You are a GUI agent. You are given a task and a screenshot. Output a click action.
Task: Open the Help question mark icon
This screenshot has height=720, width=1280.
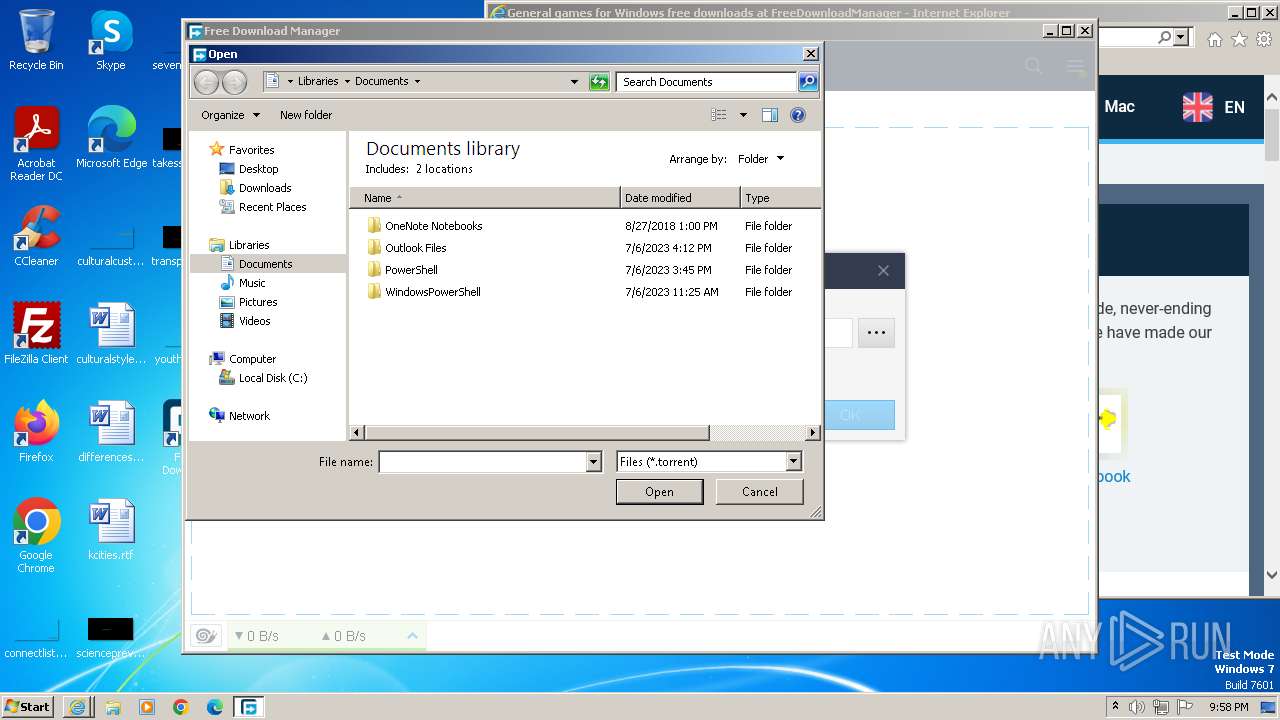coord(798,115)
